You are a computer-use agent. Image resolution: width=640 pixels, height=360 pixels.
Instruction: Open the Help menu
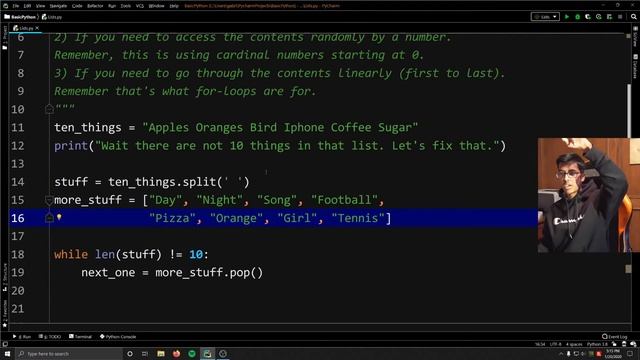click(x=174, y=6)
